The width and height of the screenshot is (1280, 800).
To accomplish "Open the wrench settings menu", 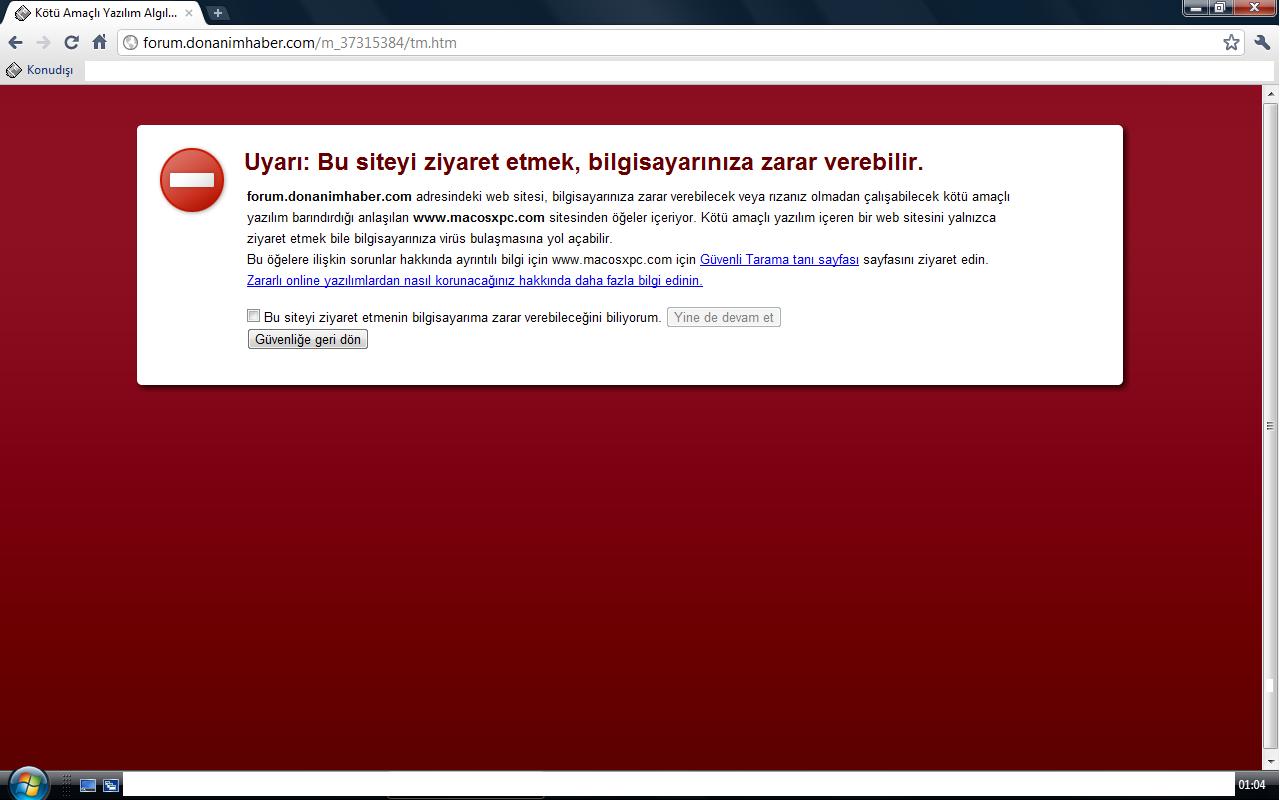I will (1262, 42).
